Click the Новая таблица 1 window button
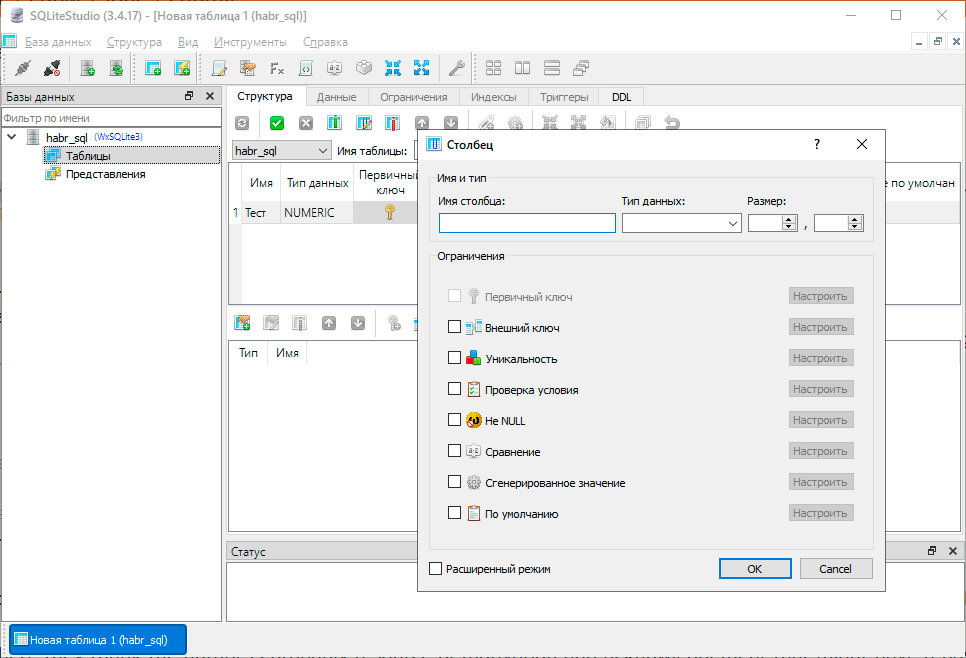The width and height of the screenshot is (966, 658). coord(98,640)
